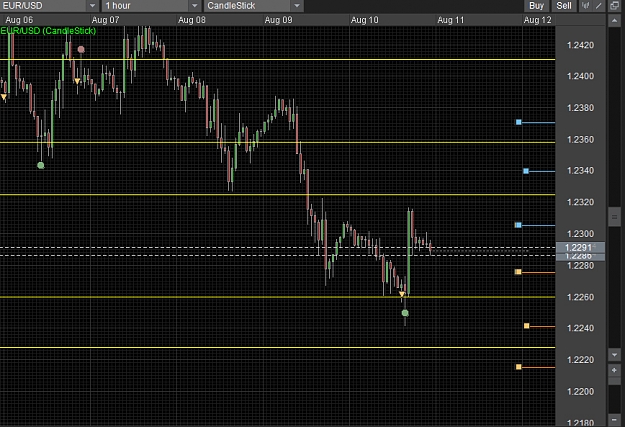Detach chart with the pop-out window icon
This screenshot has height=427, width=625.
(x=615, y=6)
